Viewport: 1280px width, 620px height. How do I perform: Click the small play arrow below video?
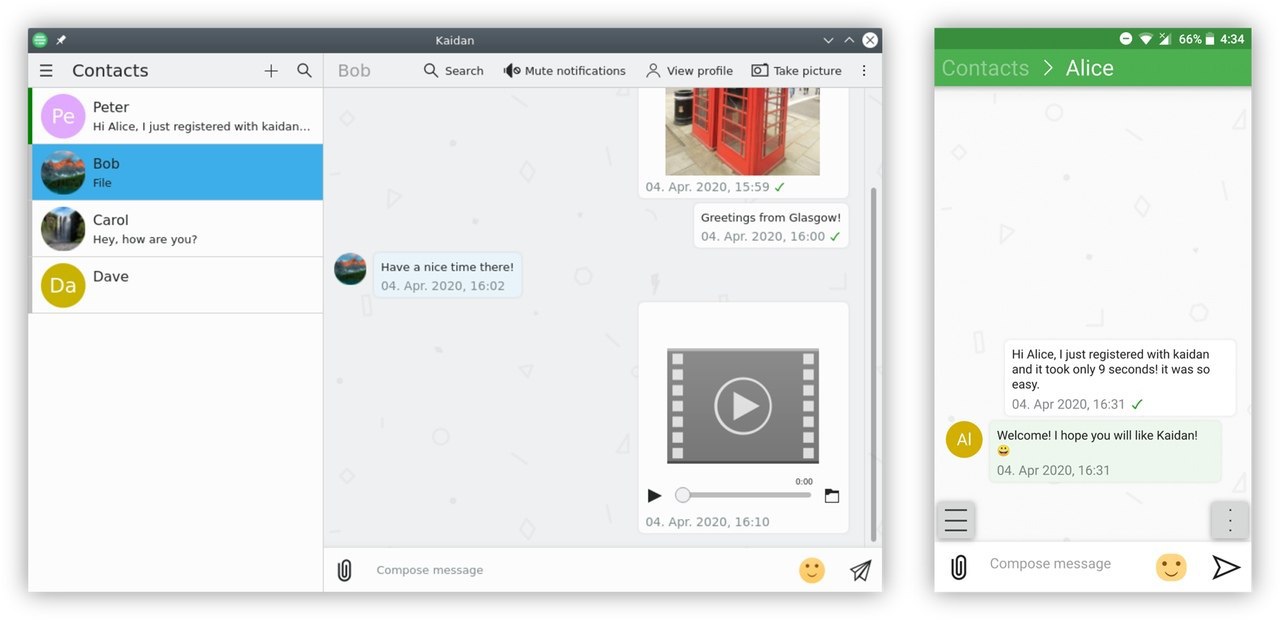[655, 495]
